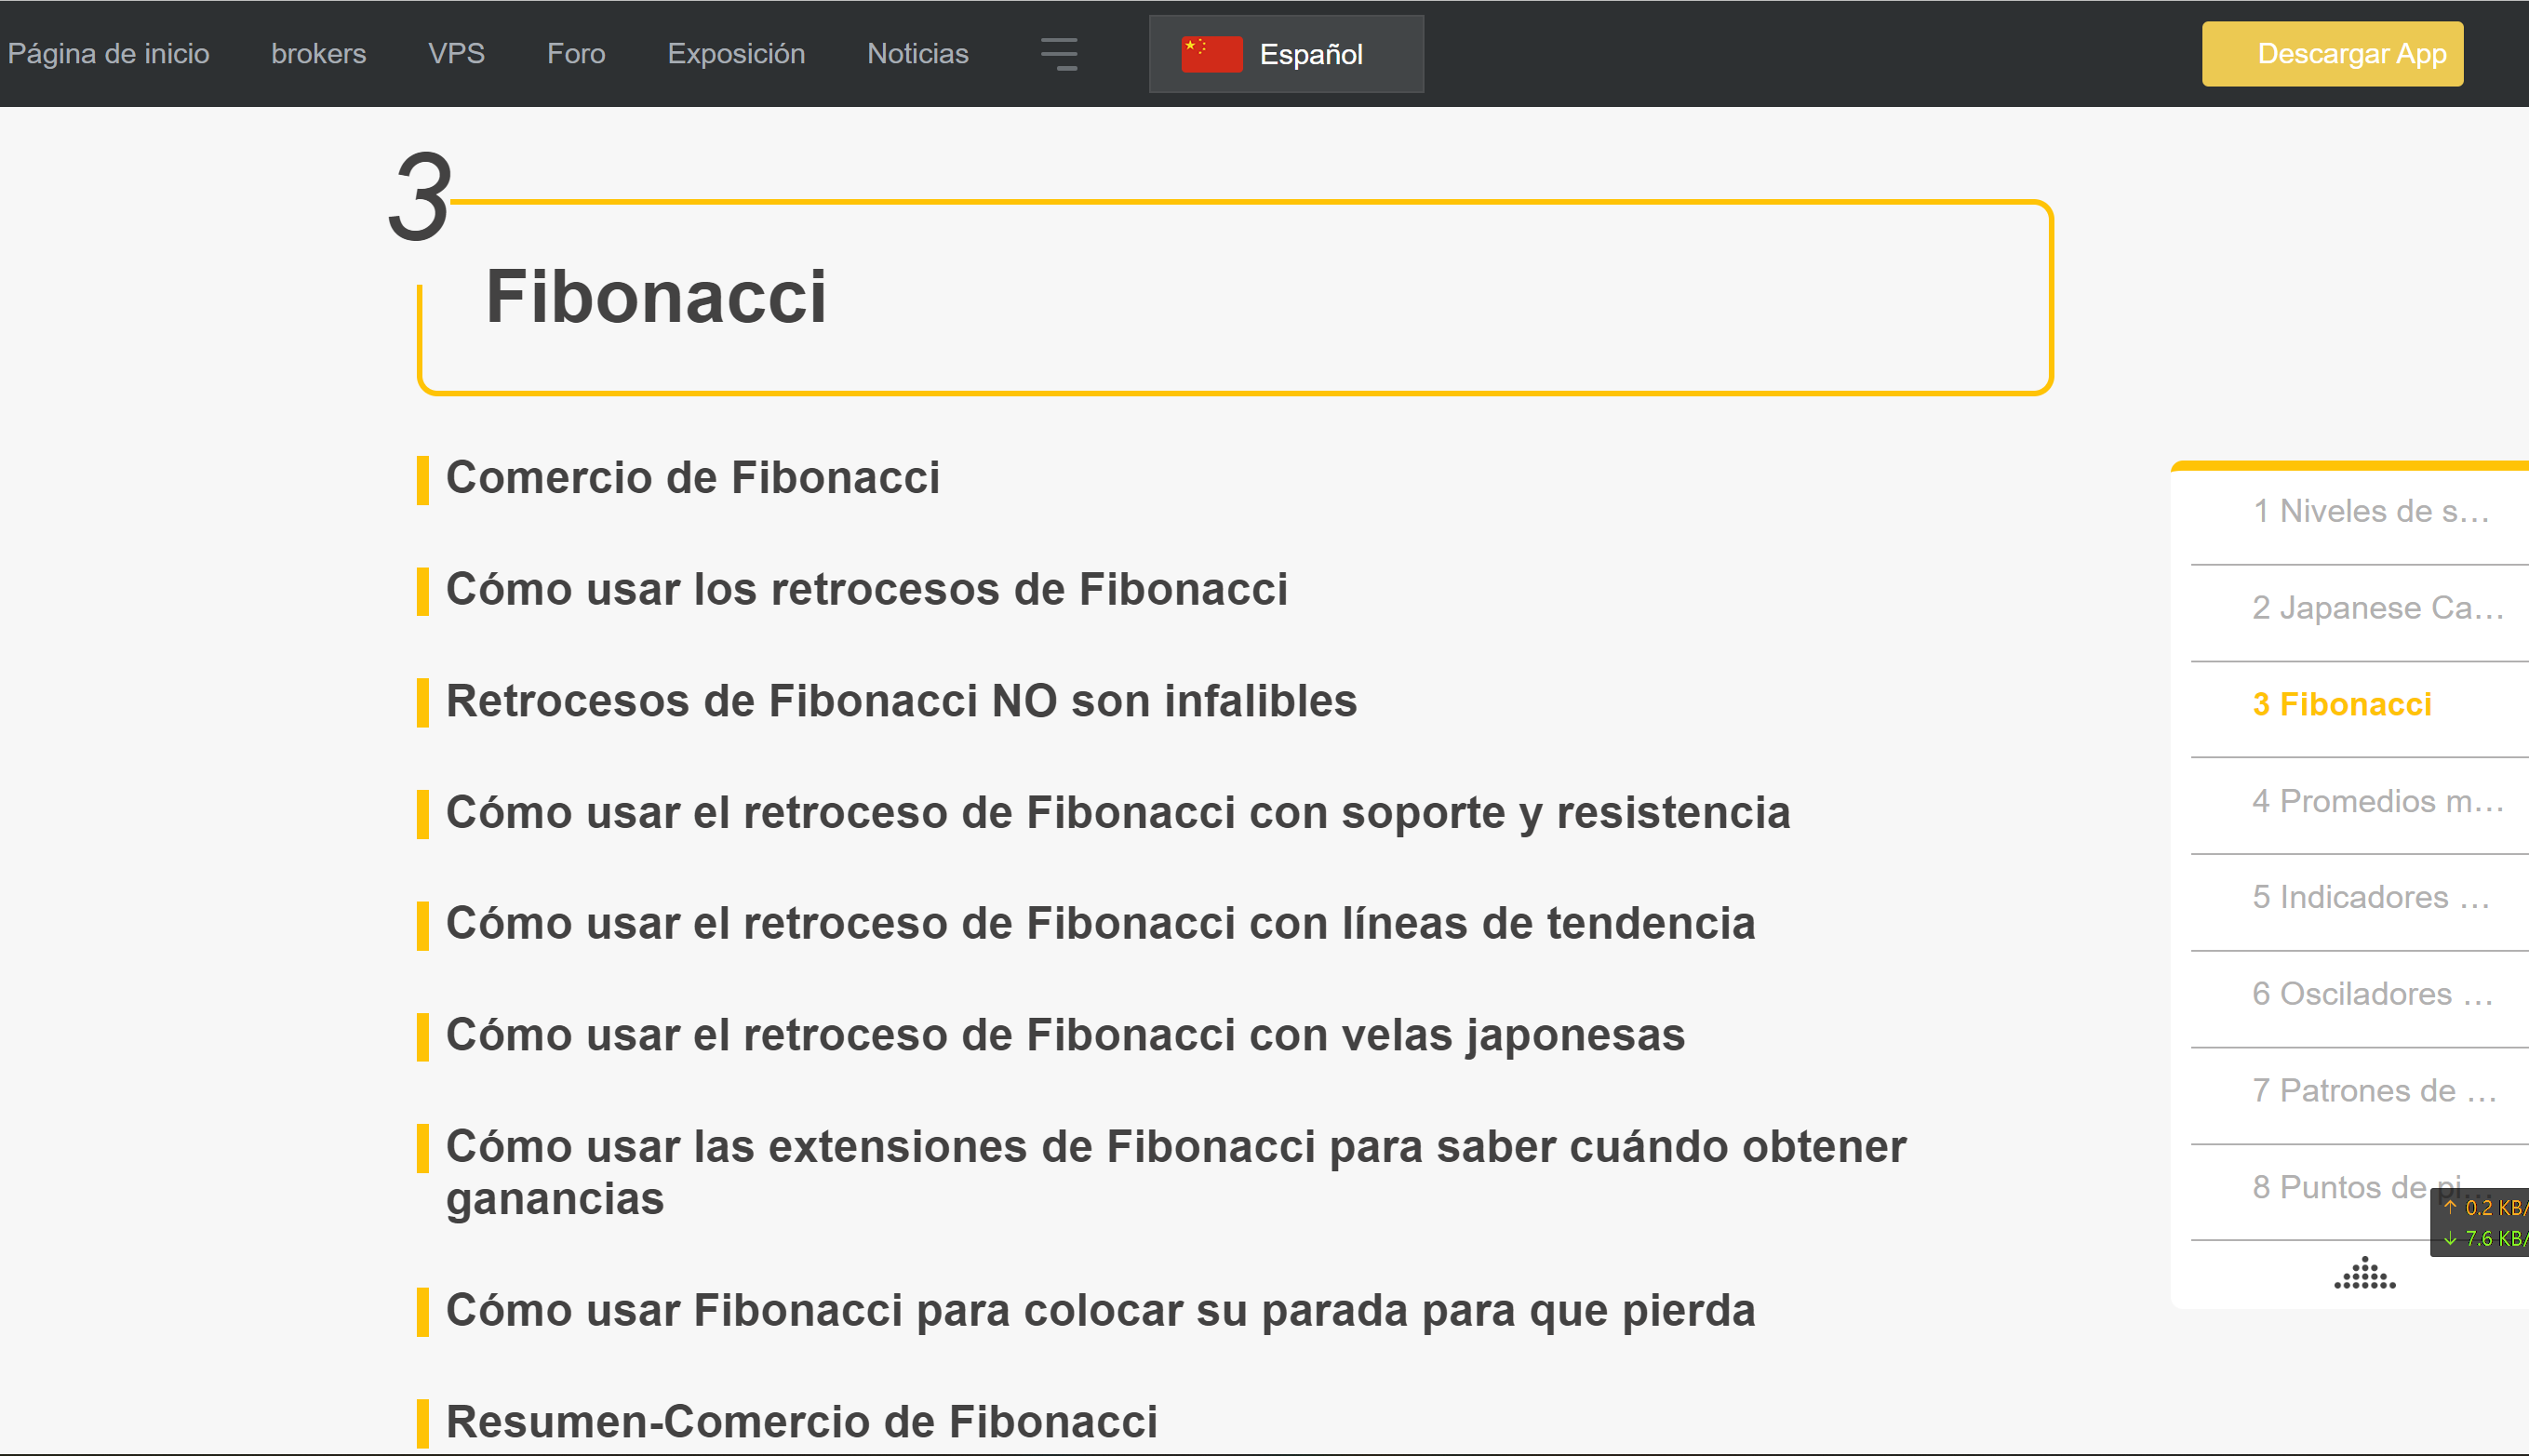Click the flag icon in language selector
The height and width of the screenshot is (1456, 2529).
[x=1211, y=54]
